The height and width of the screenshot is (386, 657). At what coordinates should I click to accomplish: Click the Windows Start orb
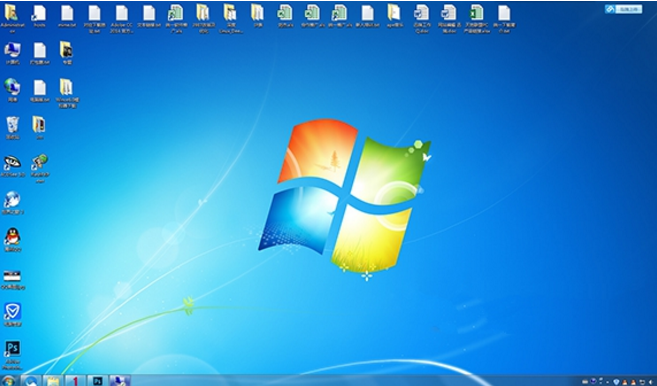(x=8, y=381)
